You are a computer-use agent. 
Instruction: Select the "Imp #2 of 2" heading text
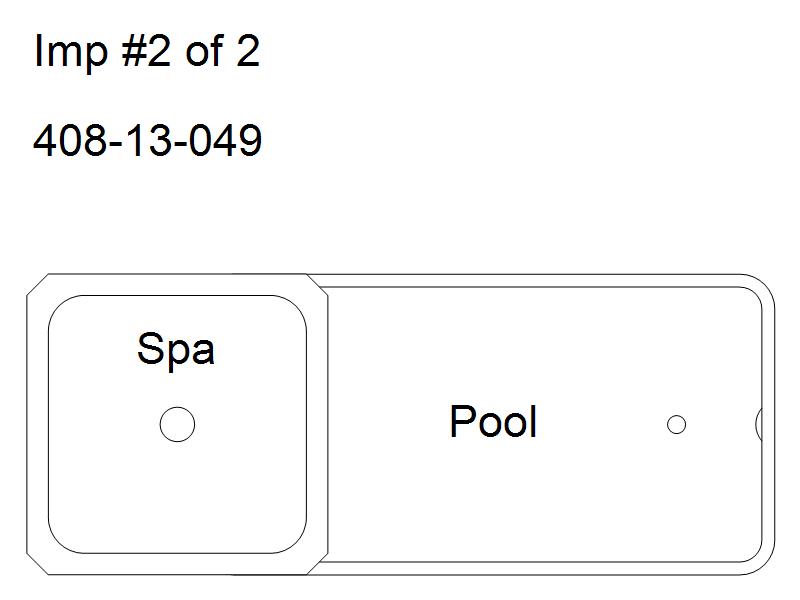pyautogui.click(x=147, y=51)
